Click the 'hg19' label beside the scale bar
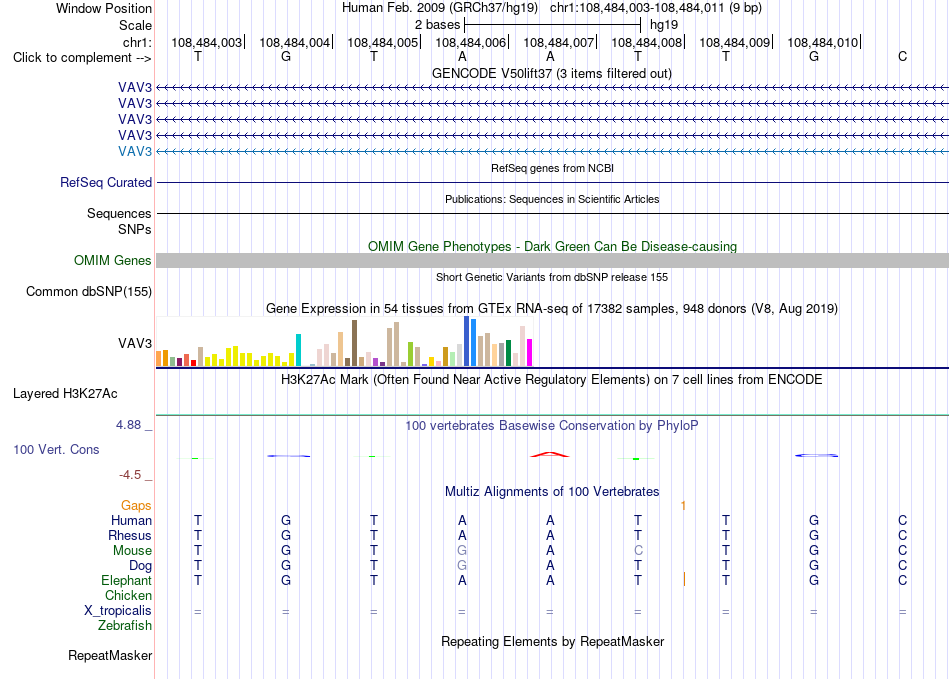The height and width of the screenshot is (679, 950). tap(663, 25)
